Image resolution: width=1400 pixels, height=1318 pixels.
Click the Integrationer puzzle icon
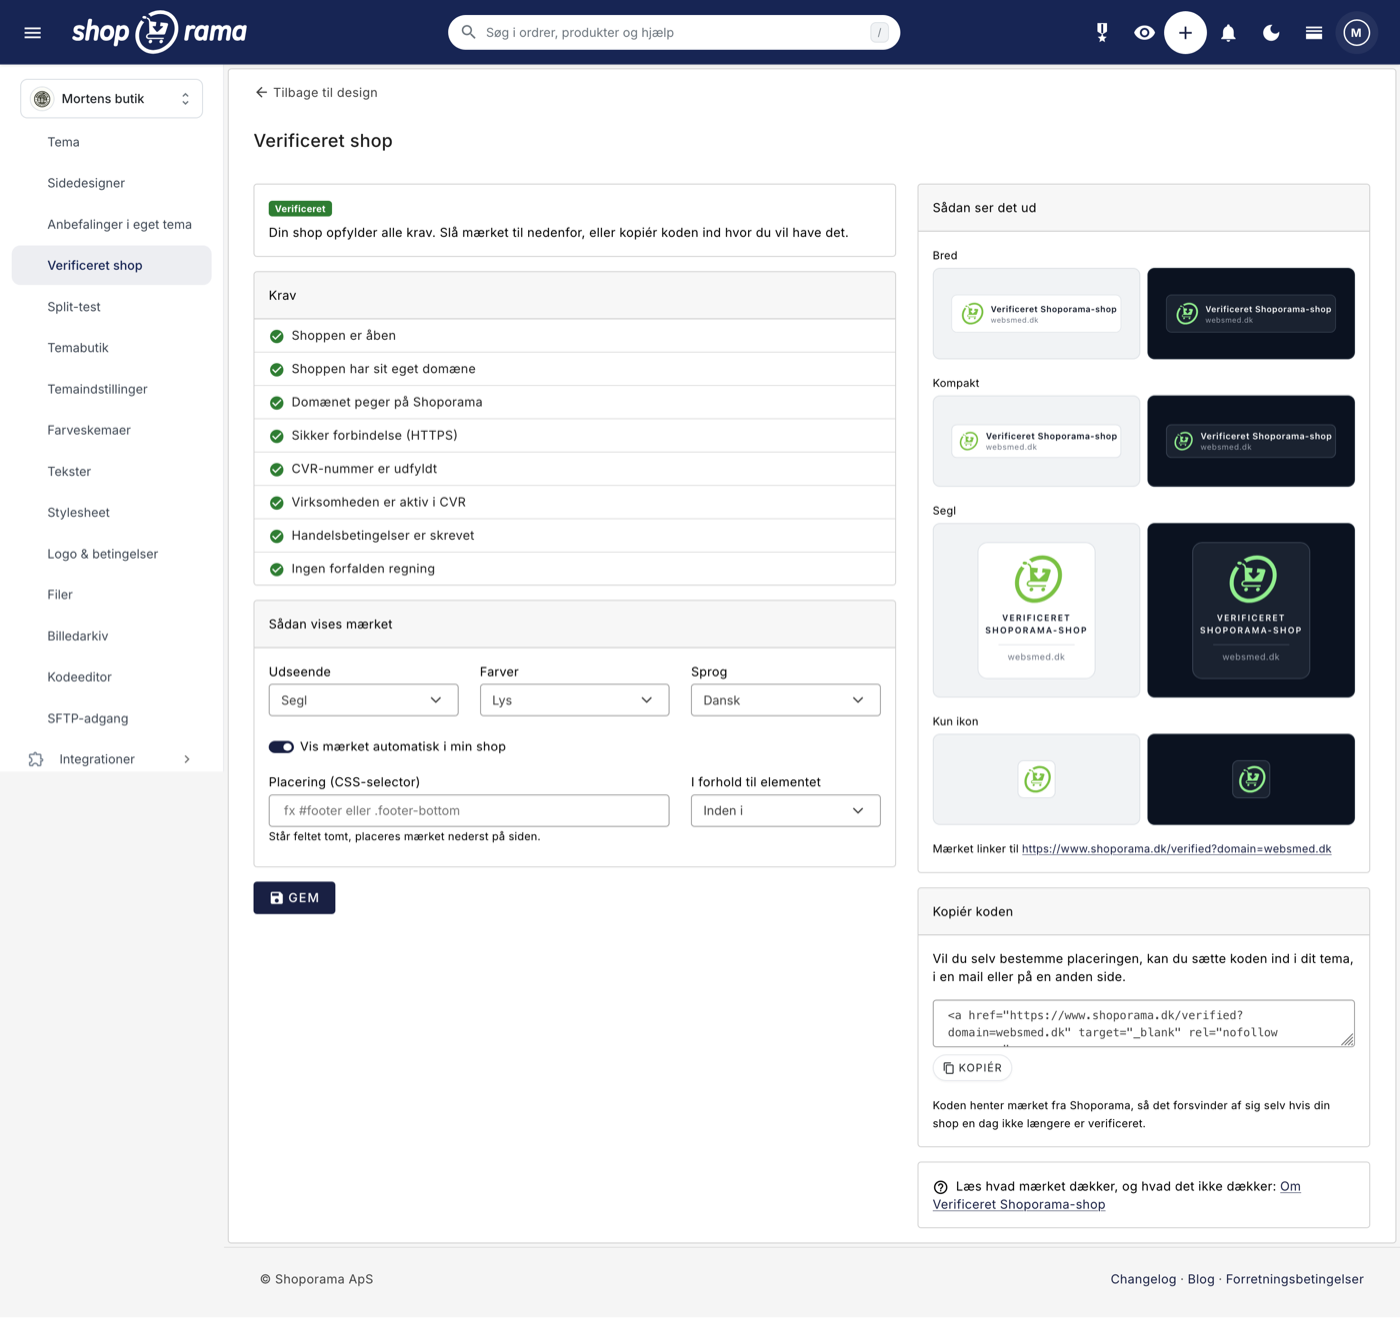click(36, 759)
